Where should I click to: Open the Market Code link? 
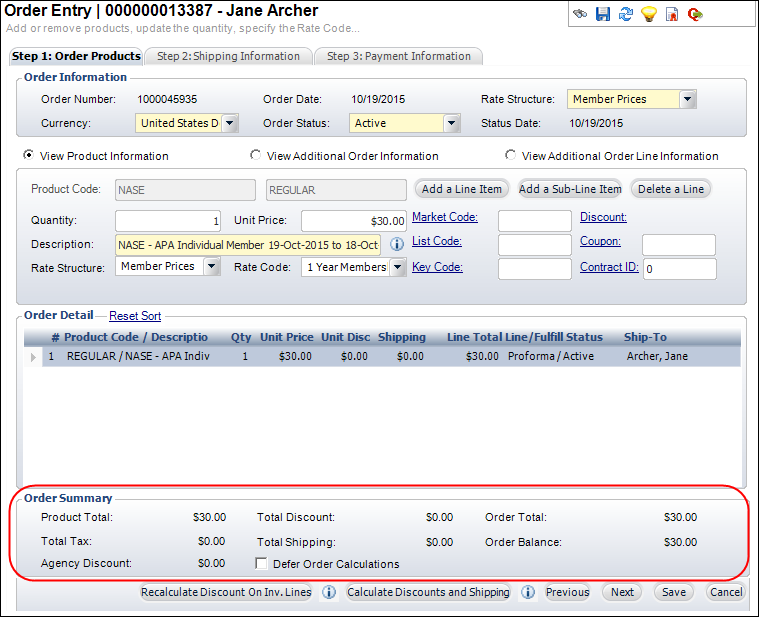[445, 217]
